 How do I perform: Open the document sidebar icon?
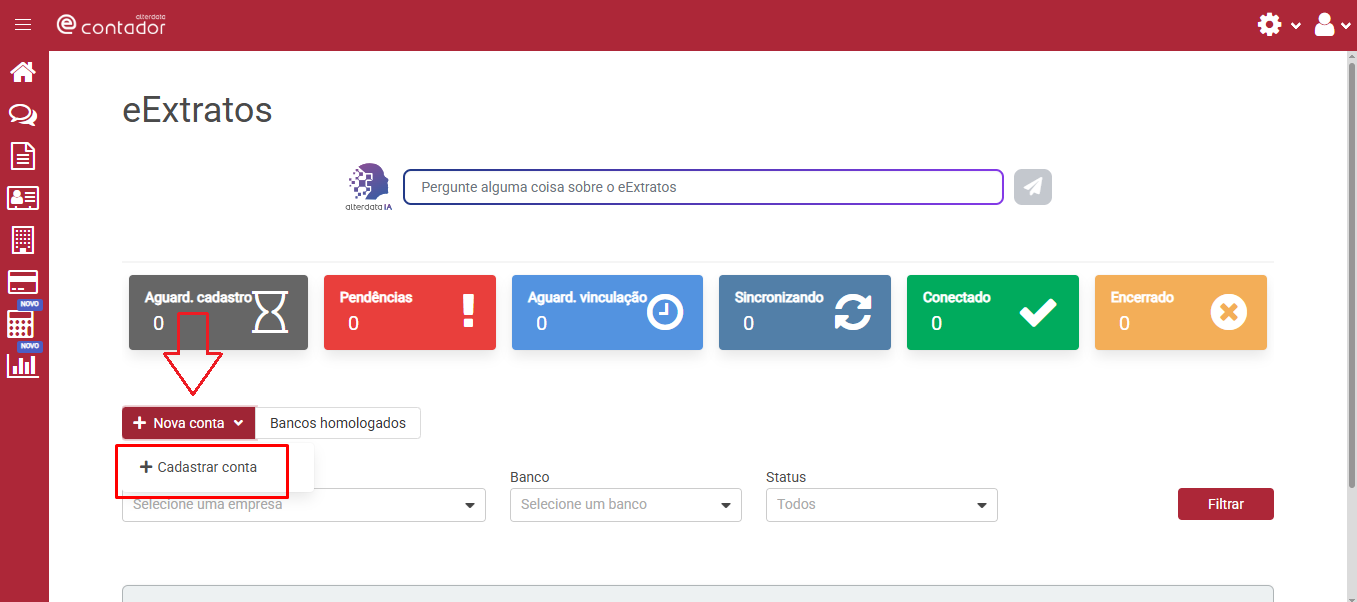point(23,156)
